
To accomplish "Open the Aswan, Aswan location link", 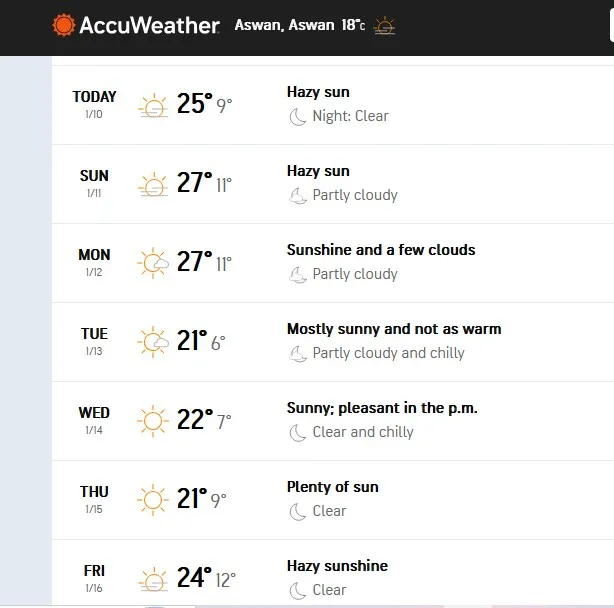I will [x=283, y=25].
